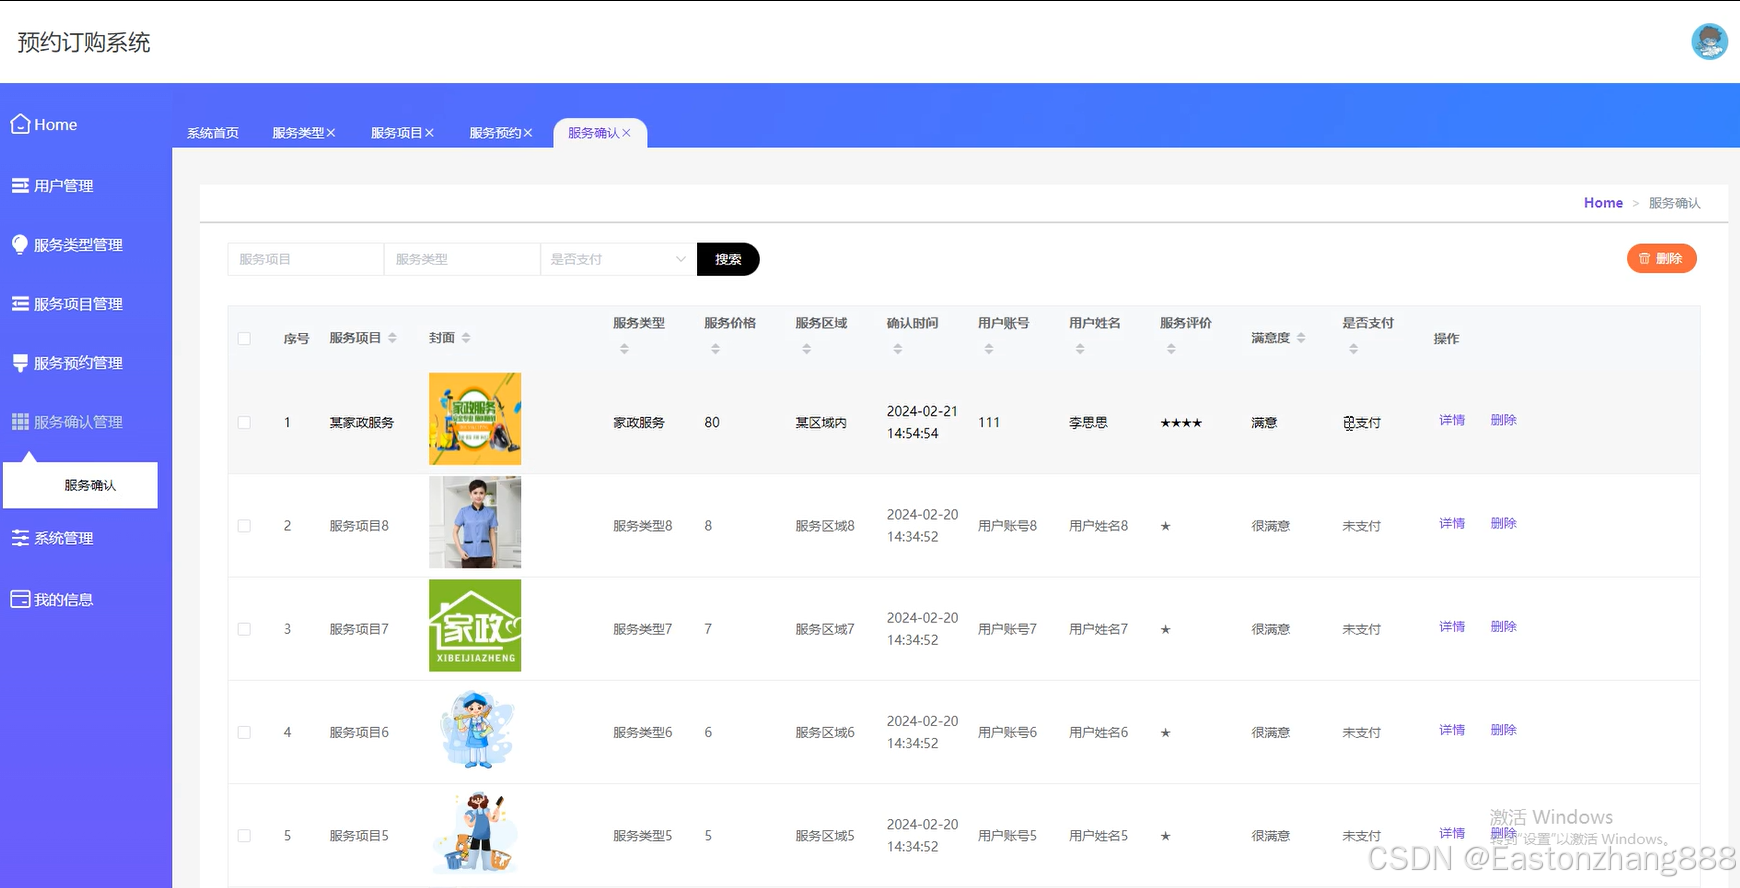The height and width of the screenshot is (888, 1740).
Task: Select the 服务确认 submenu item
Action: pos(81,485)
